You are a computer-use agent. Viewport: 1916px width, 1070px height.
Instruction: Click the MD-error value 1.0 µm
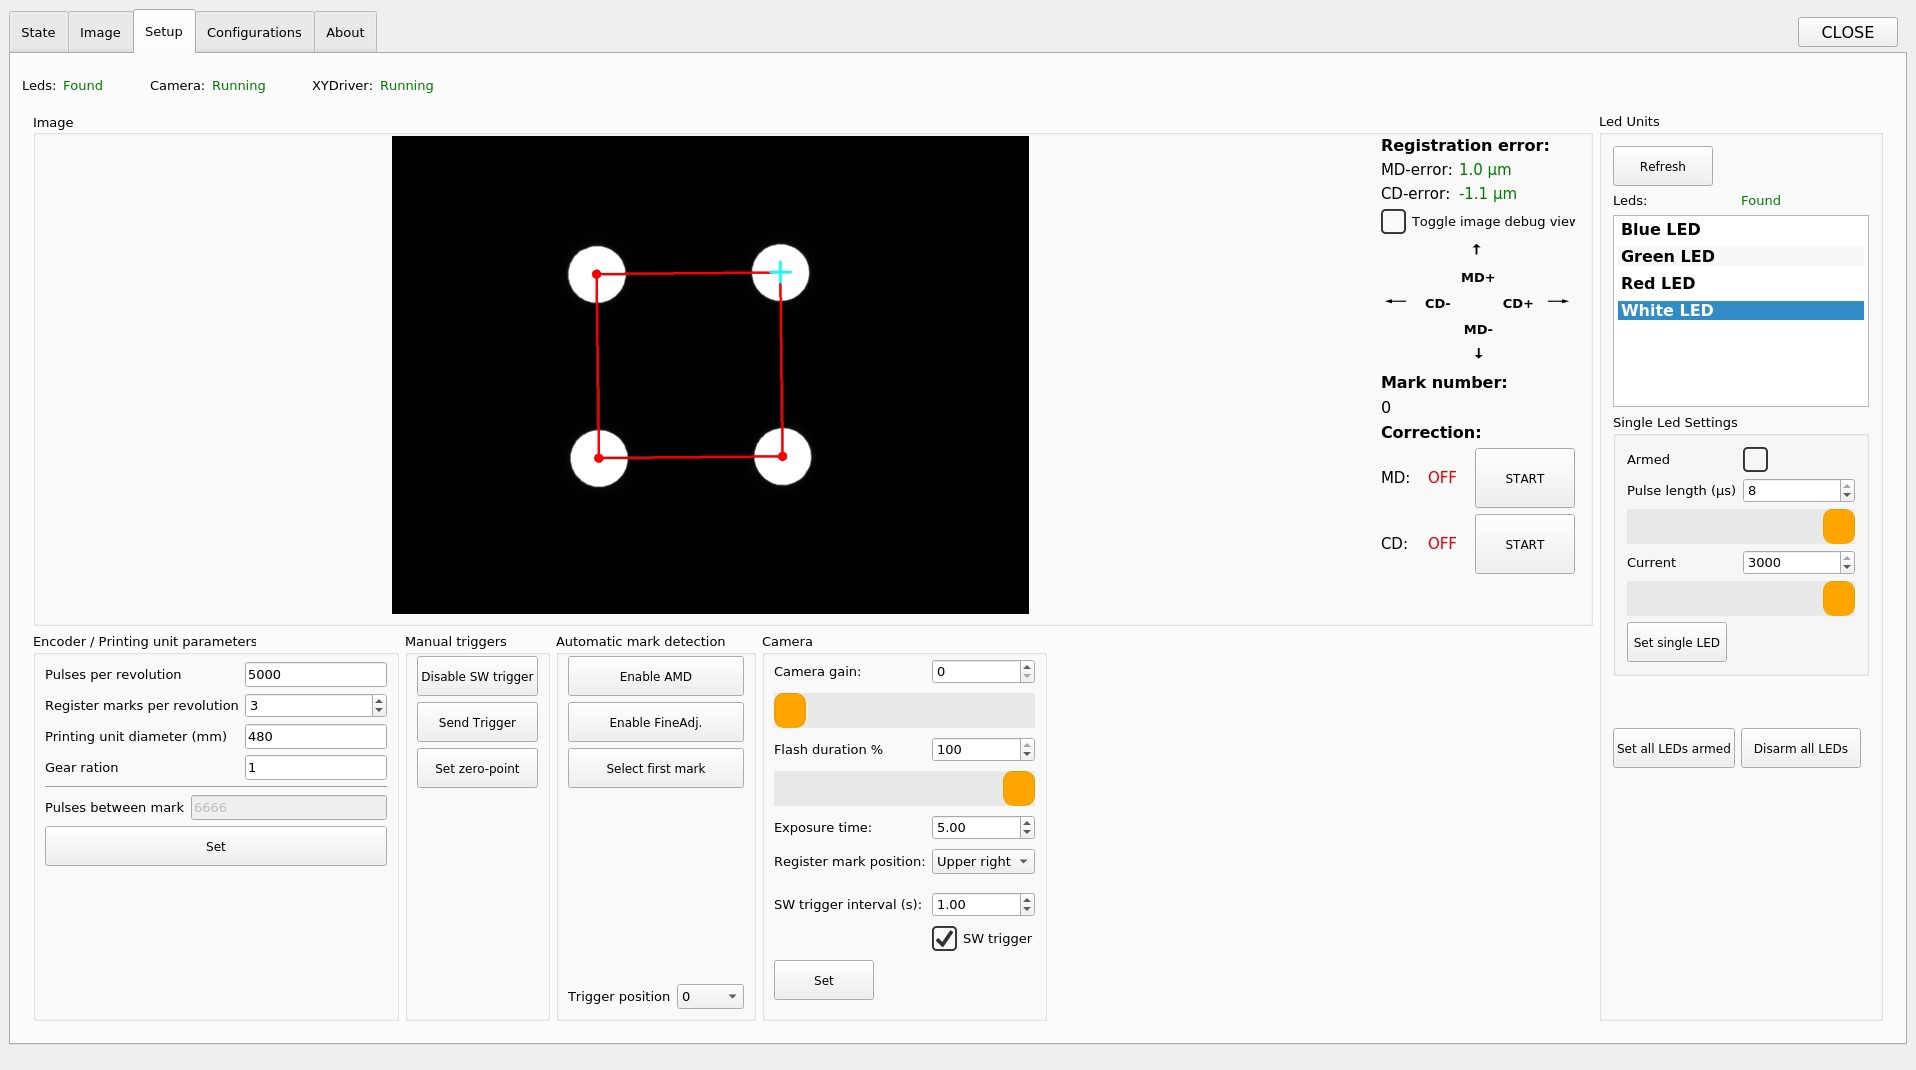tap(1485, 170)
